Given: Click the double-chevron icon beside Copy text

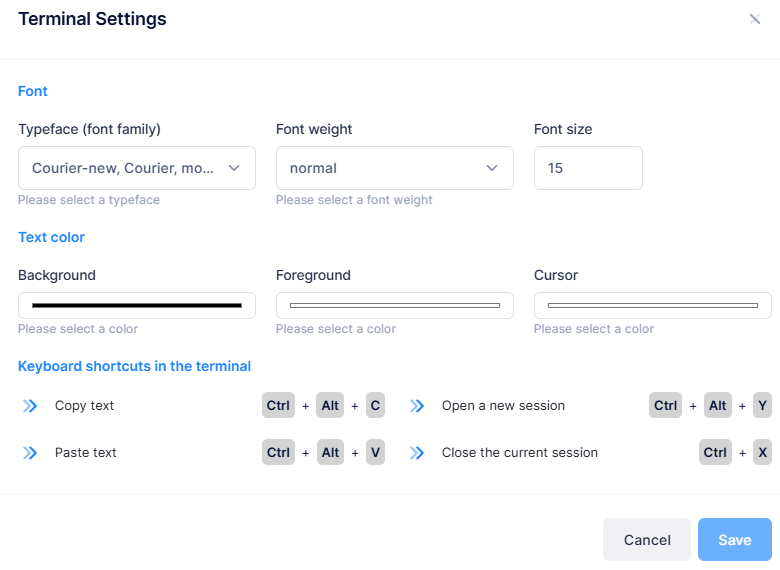Looking at the screenshot, I should (30, 406).
